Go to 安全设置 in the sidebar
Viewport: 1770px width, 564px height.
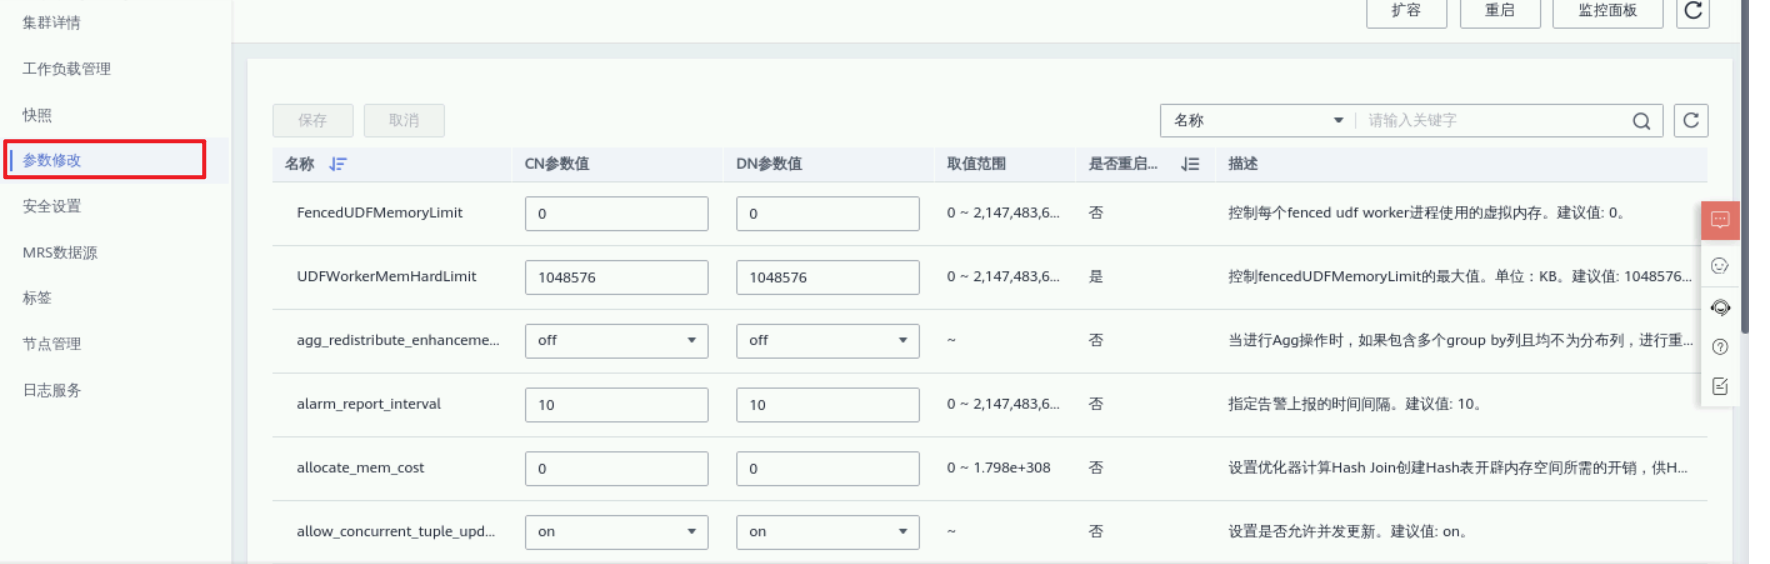click(52, 206)
